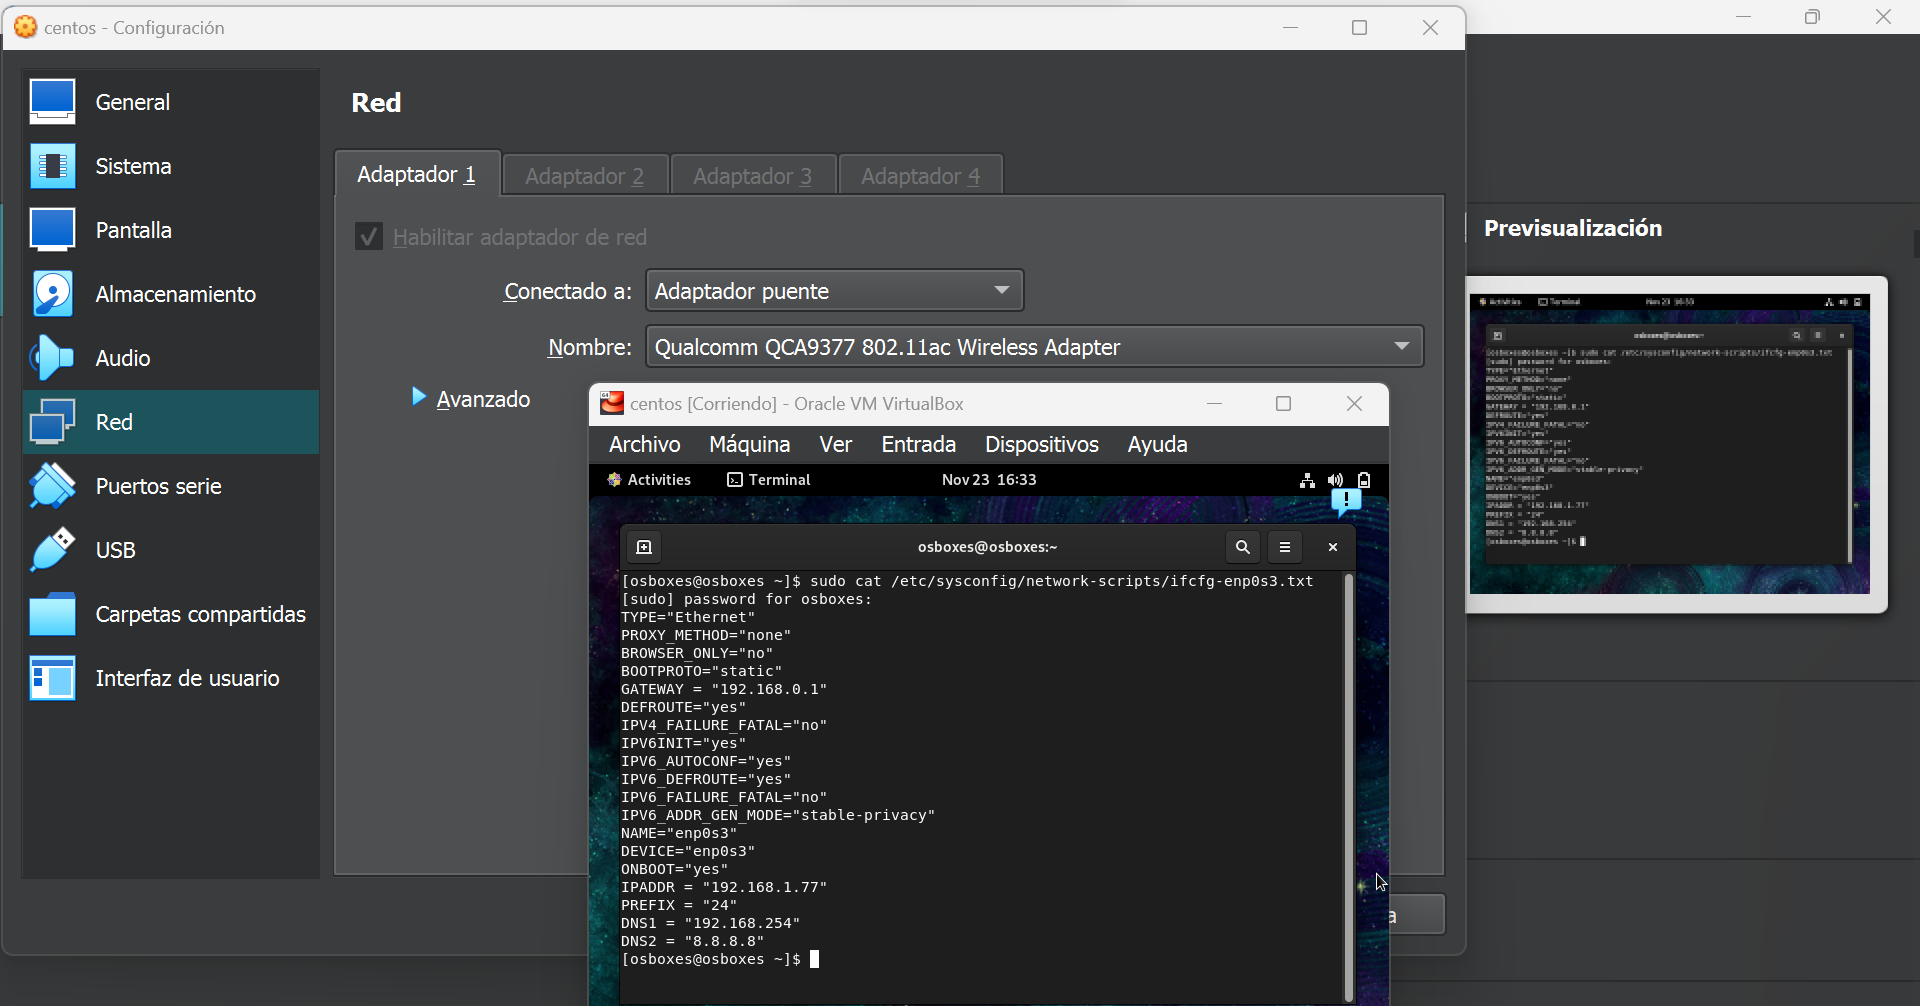This screenshot has width=1920, height=1006.
Task: Select the Carpetas compartidas label
Action: (201, 614)
